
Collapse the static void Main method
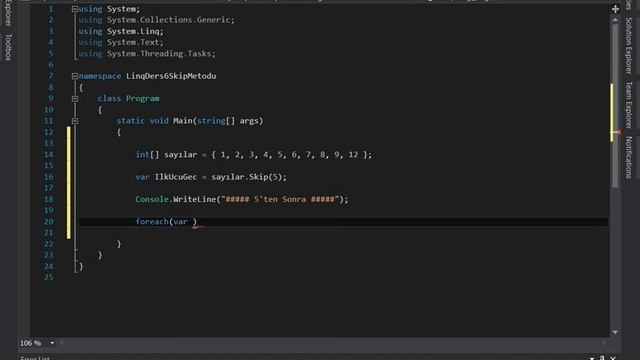(75, 121)
